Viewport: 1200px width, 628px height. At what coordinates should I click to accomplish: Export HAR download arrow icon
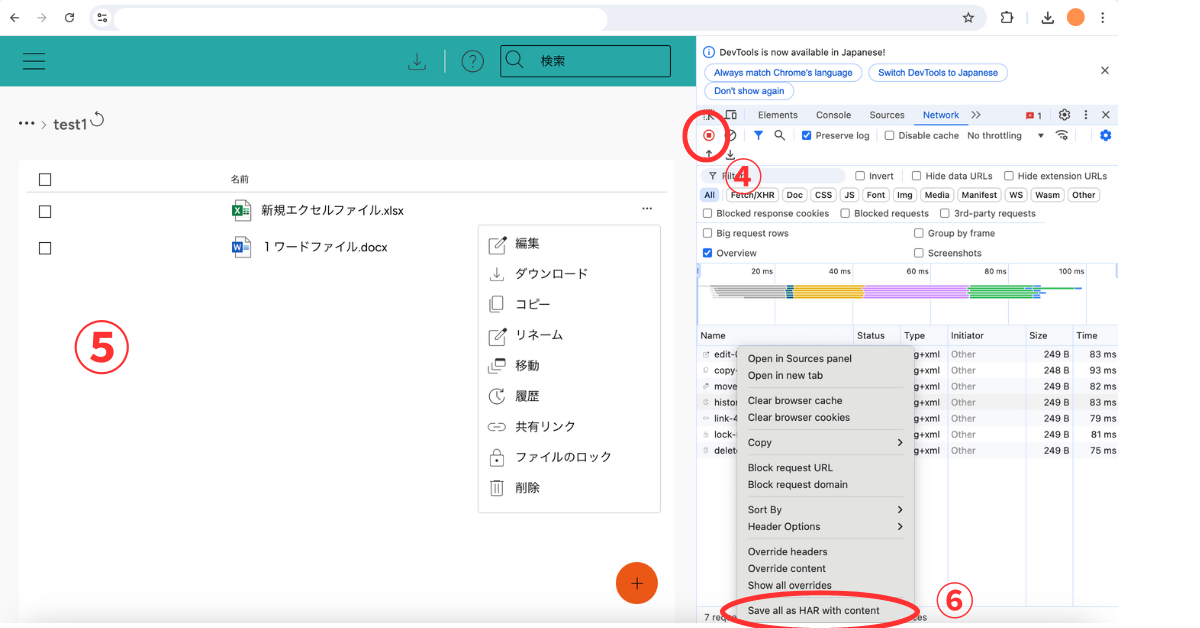click(x=730, y=154)
